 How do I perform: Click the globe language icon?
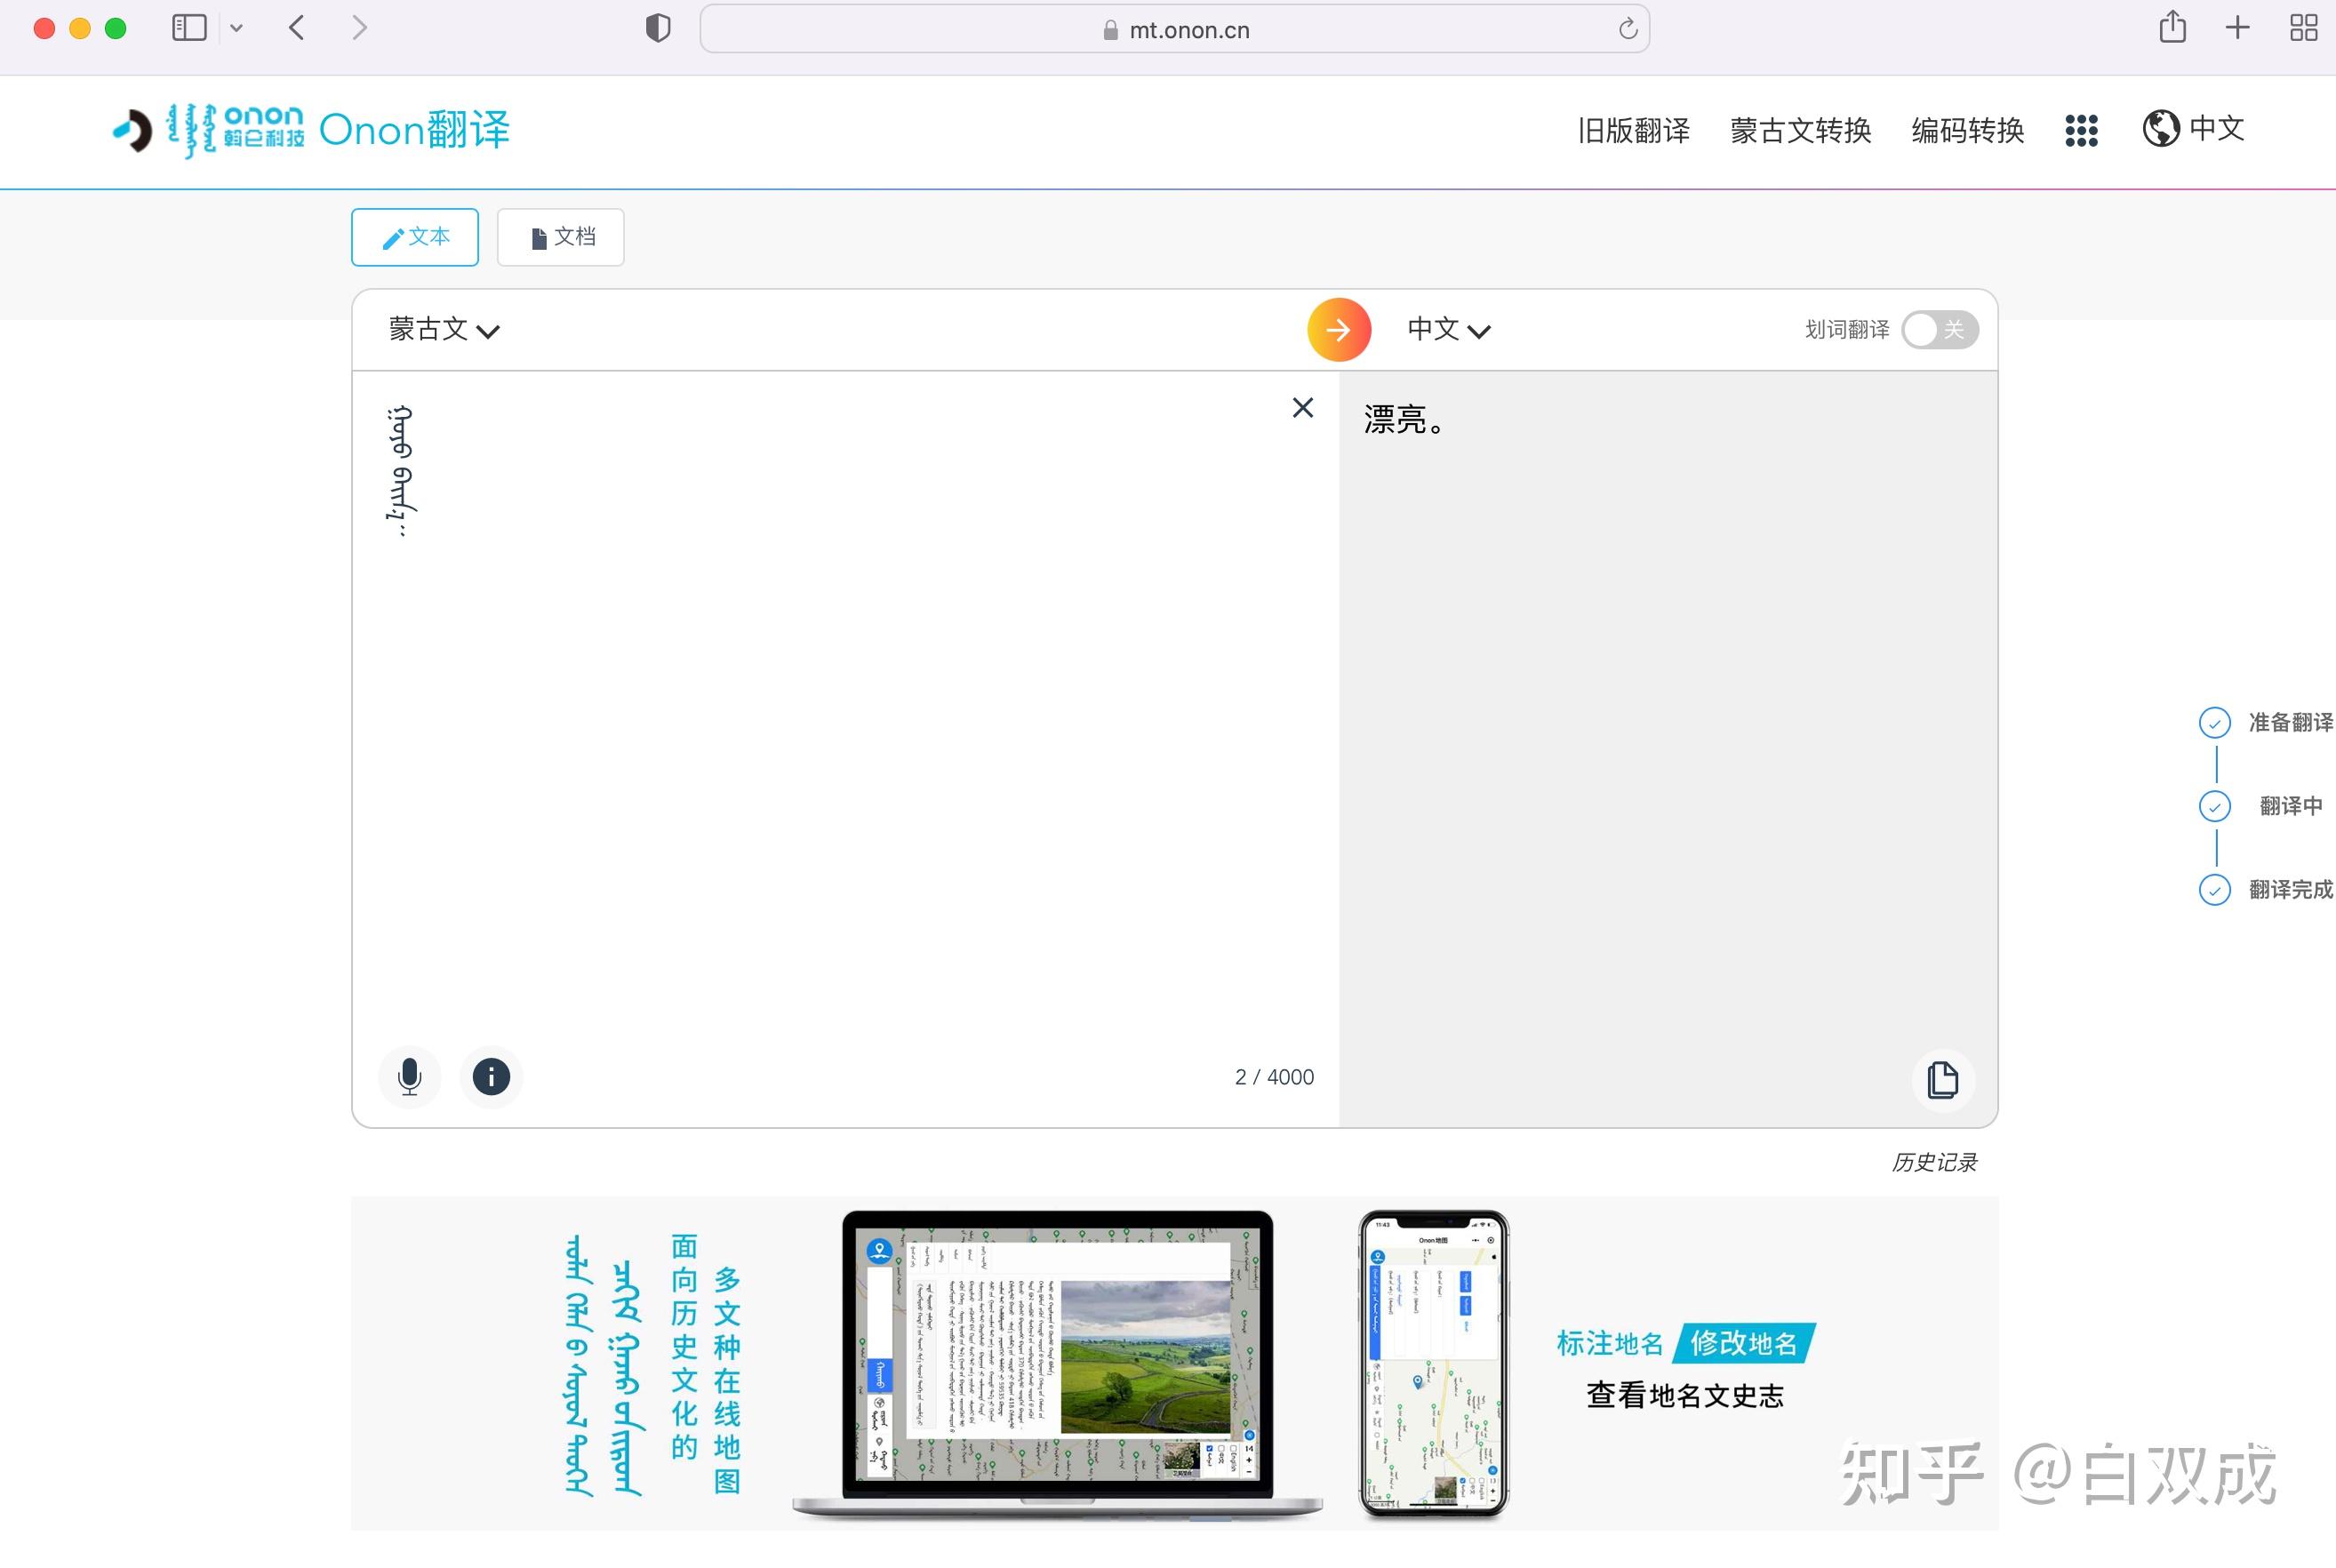[2160, 129]
